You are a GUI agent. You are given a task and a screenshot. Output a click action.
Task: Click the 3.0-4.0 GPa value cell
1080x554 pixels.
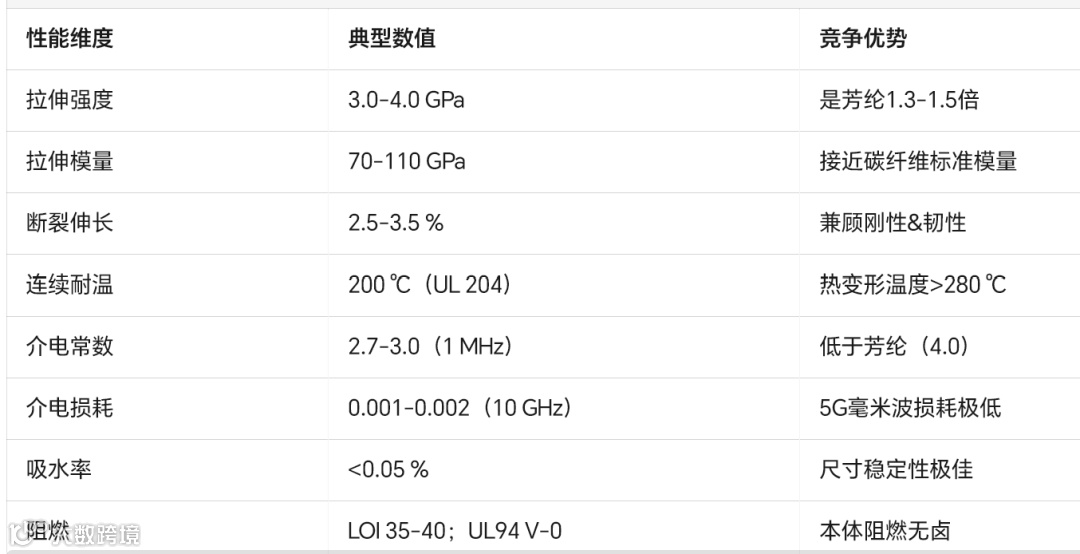click(x=406, y=100)
